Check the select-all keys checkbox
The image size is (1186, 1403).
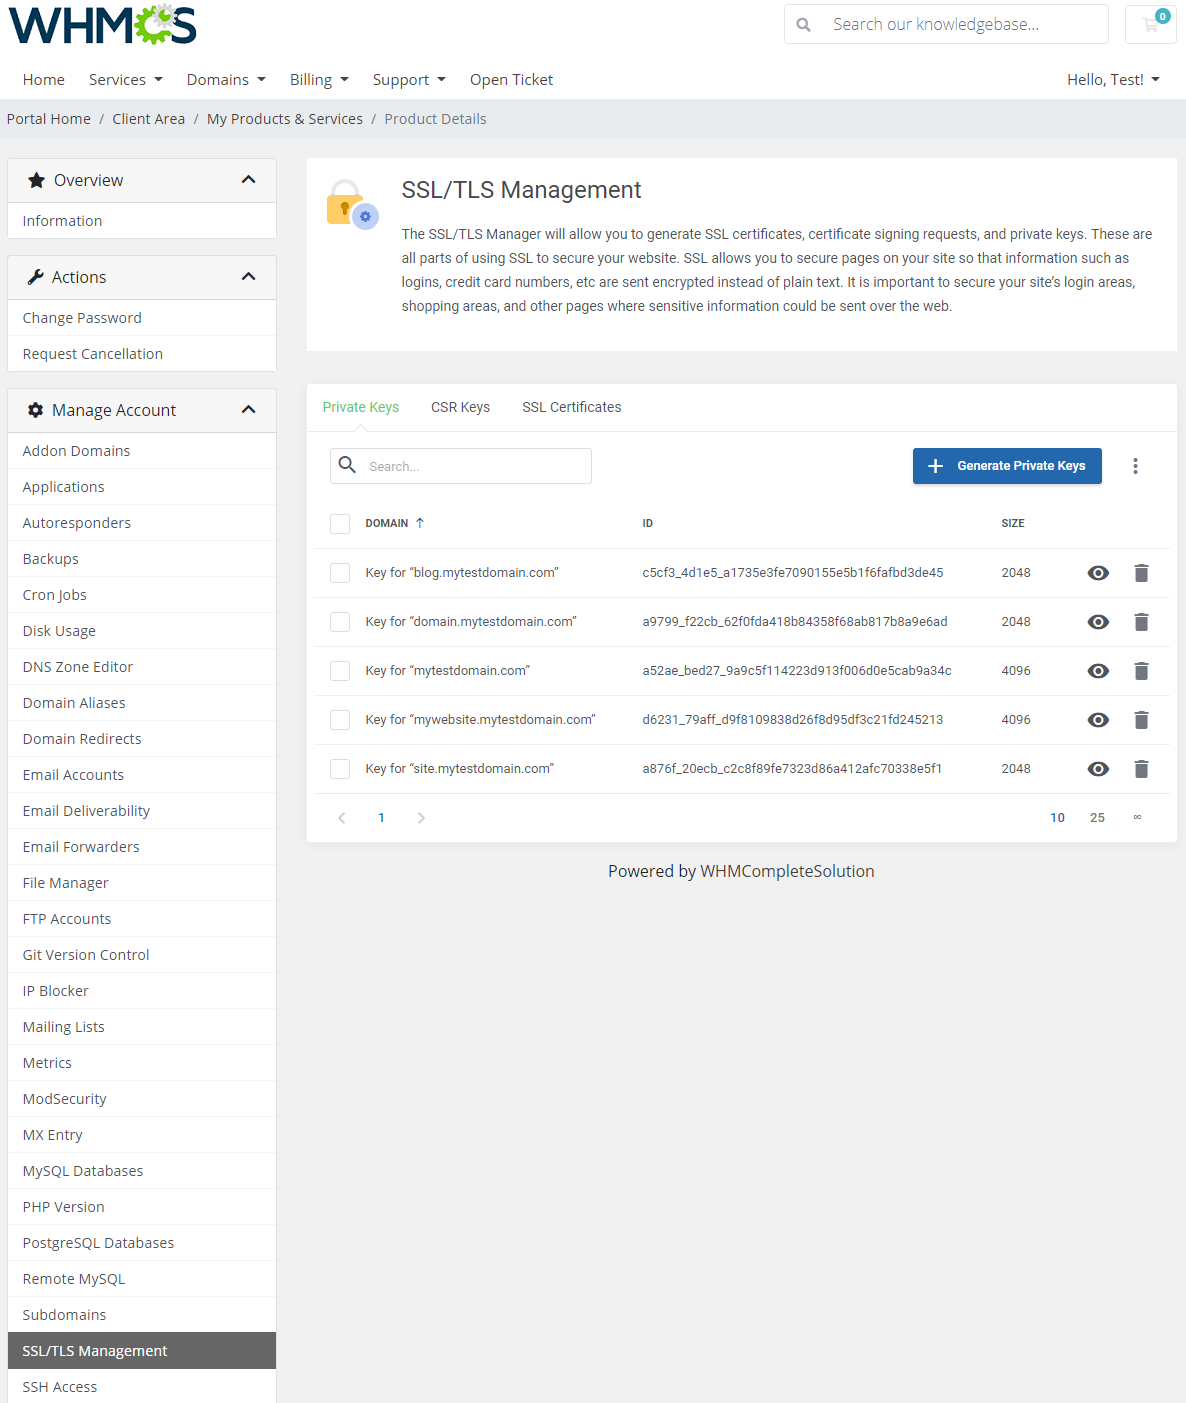[x=340, y=523]
